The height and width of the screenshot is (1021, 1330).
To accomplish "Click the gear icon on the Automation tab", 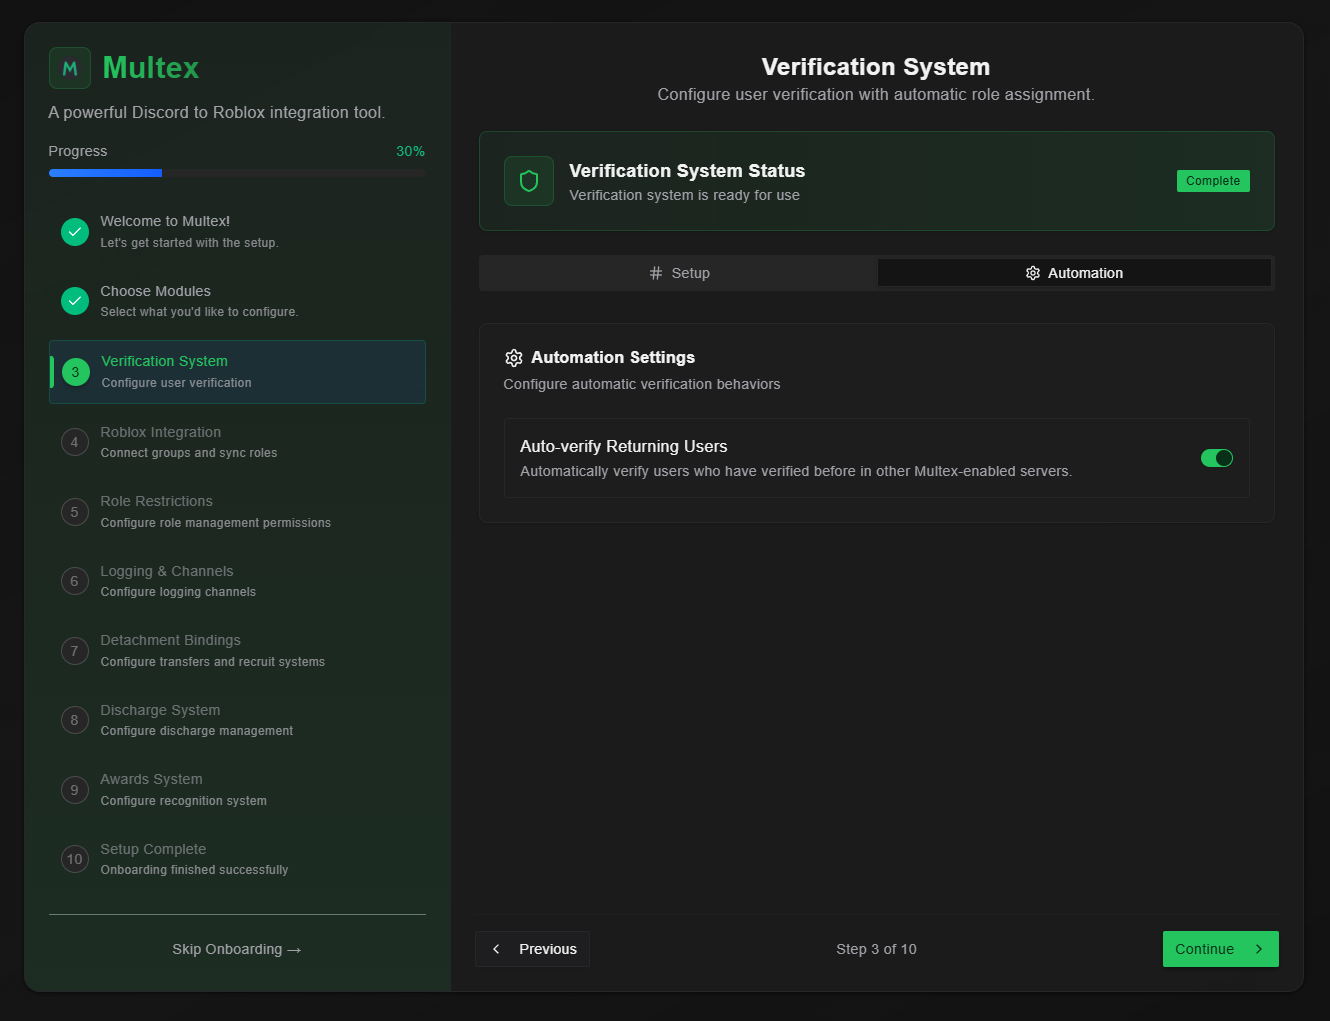I will pyautogui.click(x=1033, y=273).
